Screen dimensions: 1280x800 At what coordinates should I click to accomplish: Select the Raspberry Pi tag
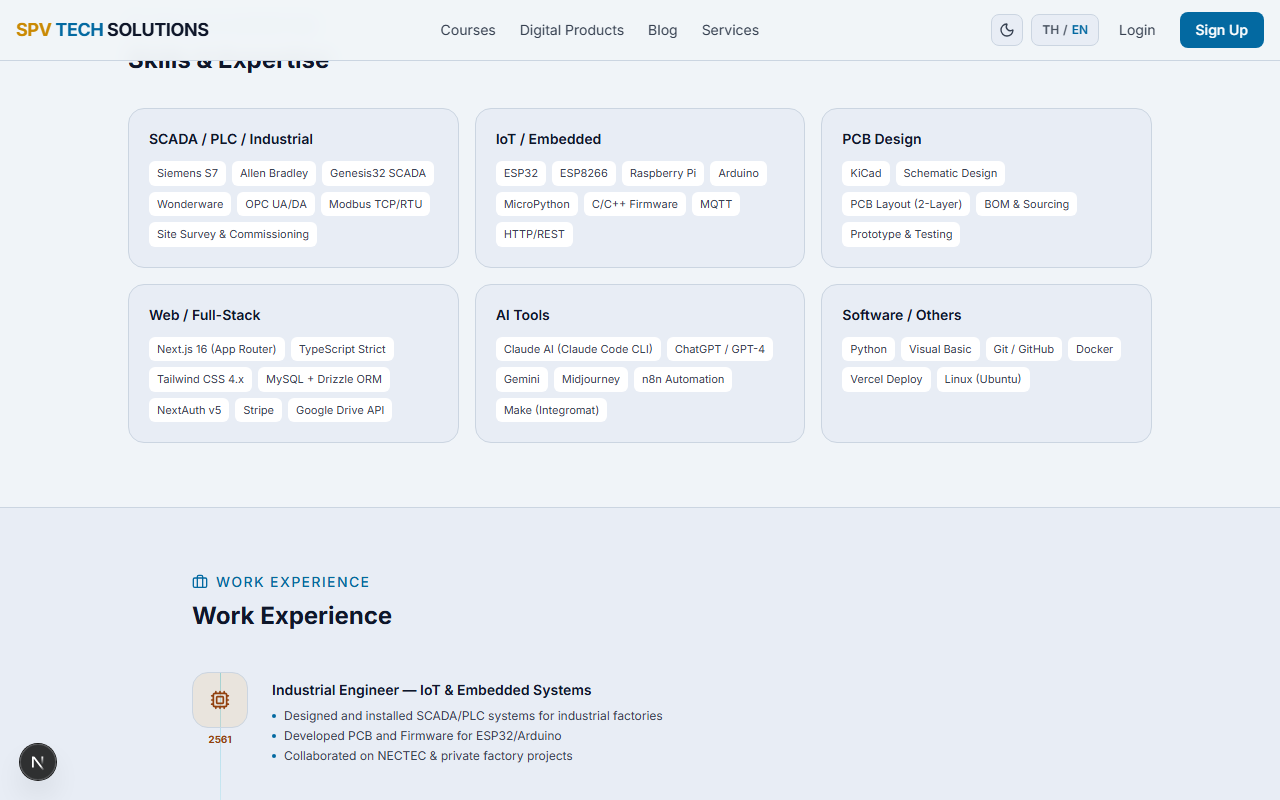coord(663,173)
